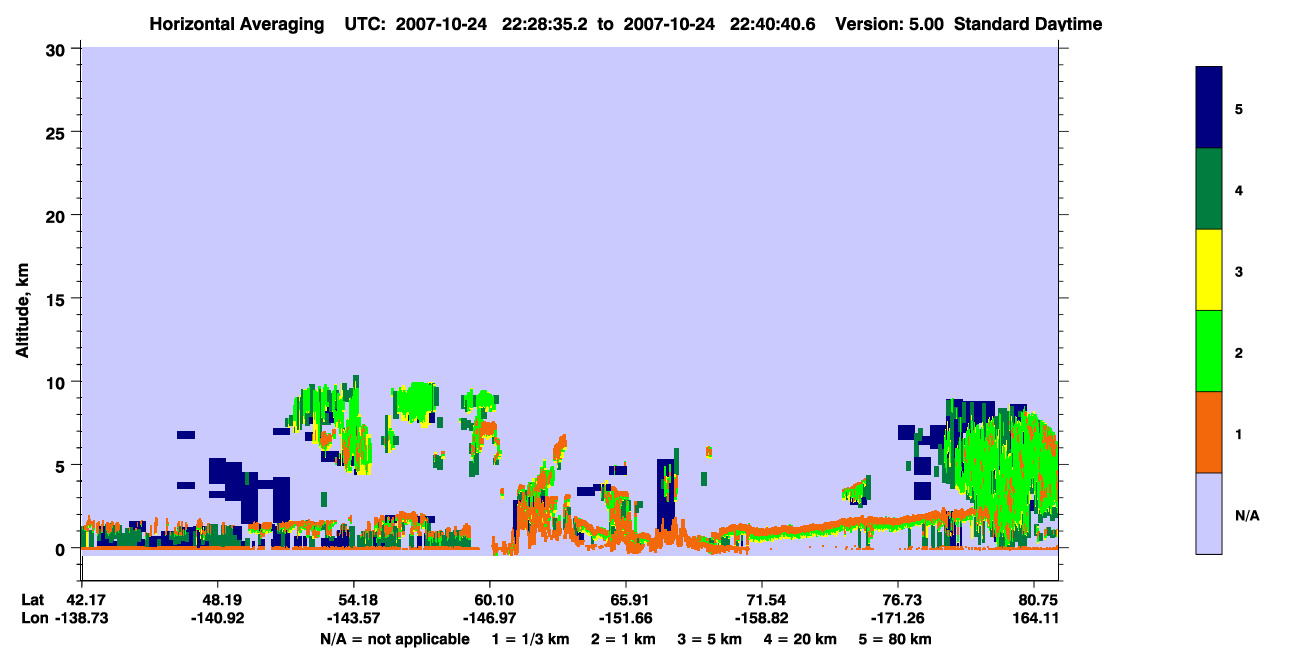Screen dimensions: 1300x667
Task: Click the colorbar number label 5
Action: pos(1239,108)
